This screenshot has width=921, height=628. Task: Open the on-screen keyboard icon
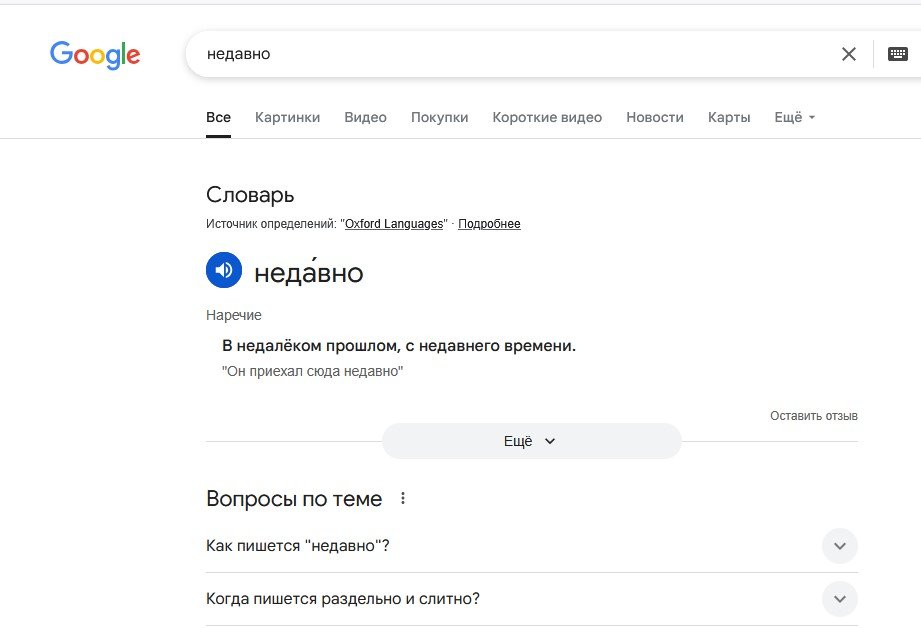coord(898,54)
